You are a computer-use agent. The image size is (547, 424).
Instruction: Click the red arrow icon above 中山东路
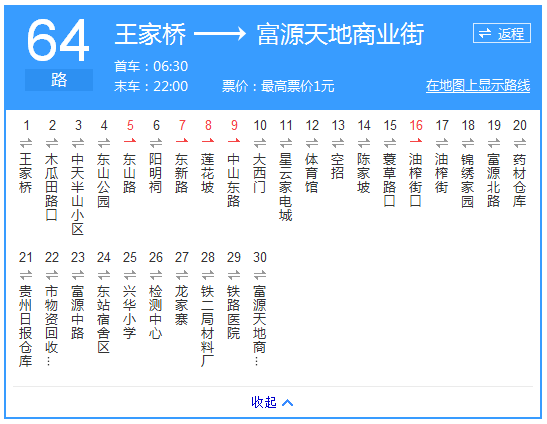(x=234, y=141)
